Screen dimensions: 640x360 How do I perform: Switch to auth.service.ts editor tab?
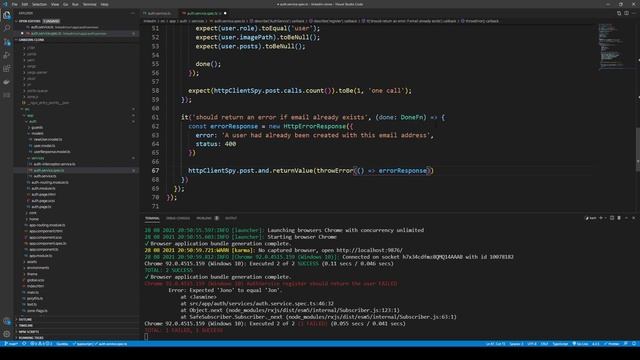[x=159, y=13]
